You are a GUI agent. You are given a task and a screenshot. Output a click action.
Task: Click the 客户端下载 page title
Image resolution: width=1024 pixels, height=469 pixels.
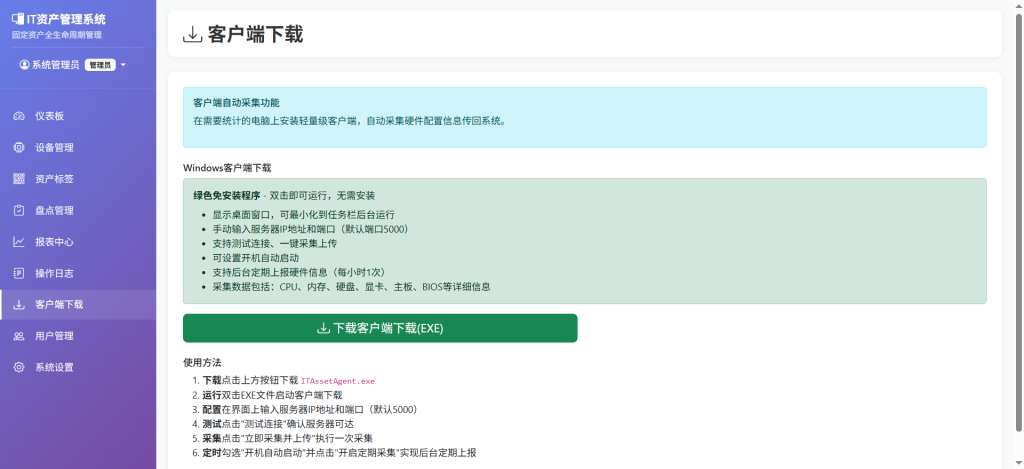point(255,34)
